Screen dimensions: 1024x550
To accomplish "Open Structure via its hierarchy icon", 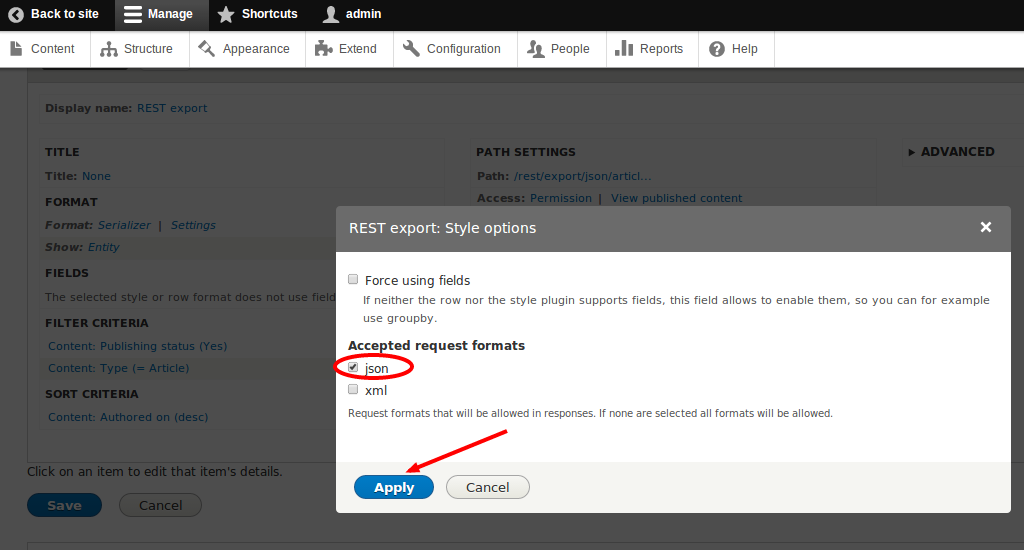I will [x=108, y=49].
